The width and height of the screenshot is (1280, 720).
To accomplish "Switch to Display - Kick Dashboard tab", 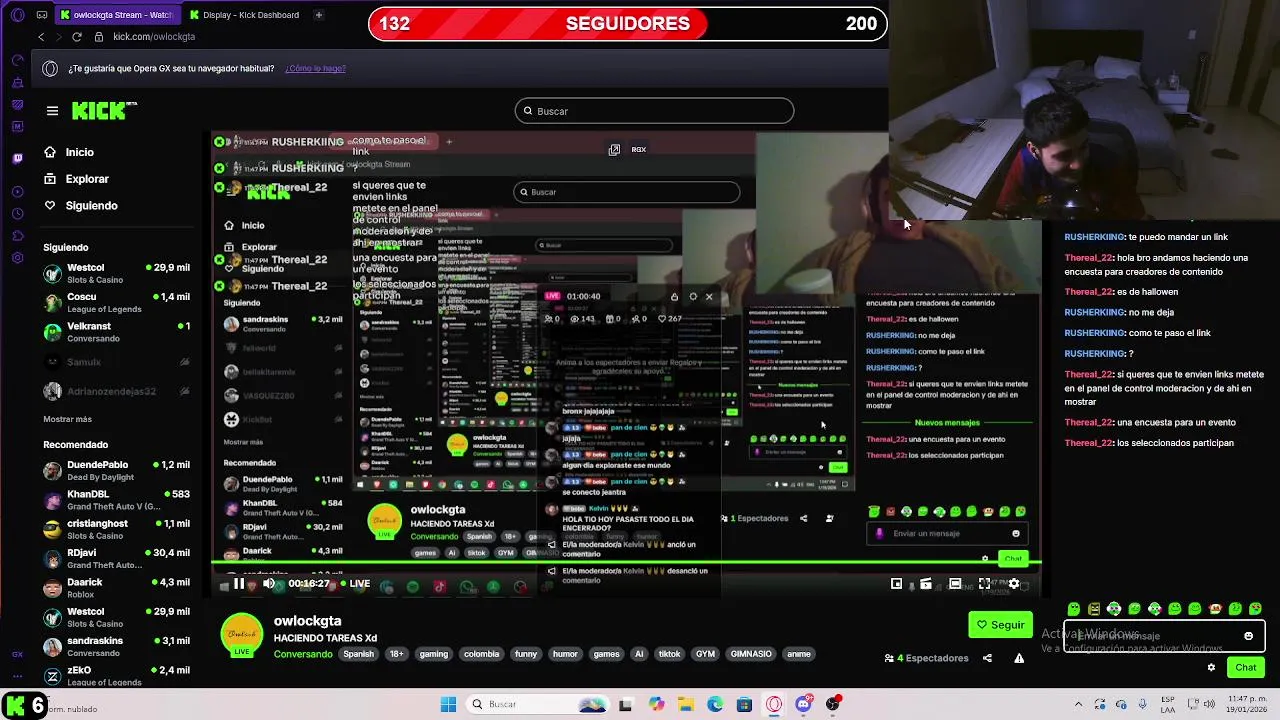I will 244,15.
